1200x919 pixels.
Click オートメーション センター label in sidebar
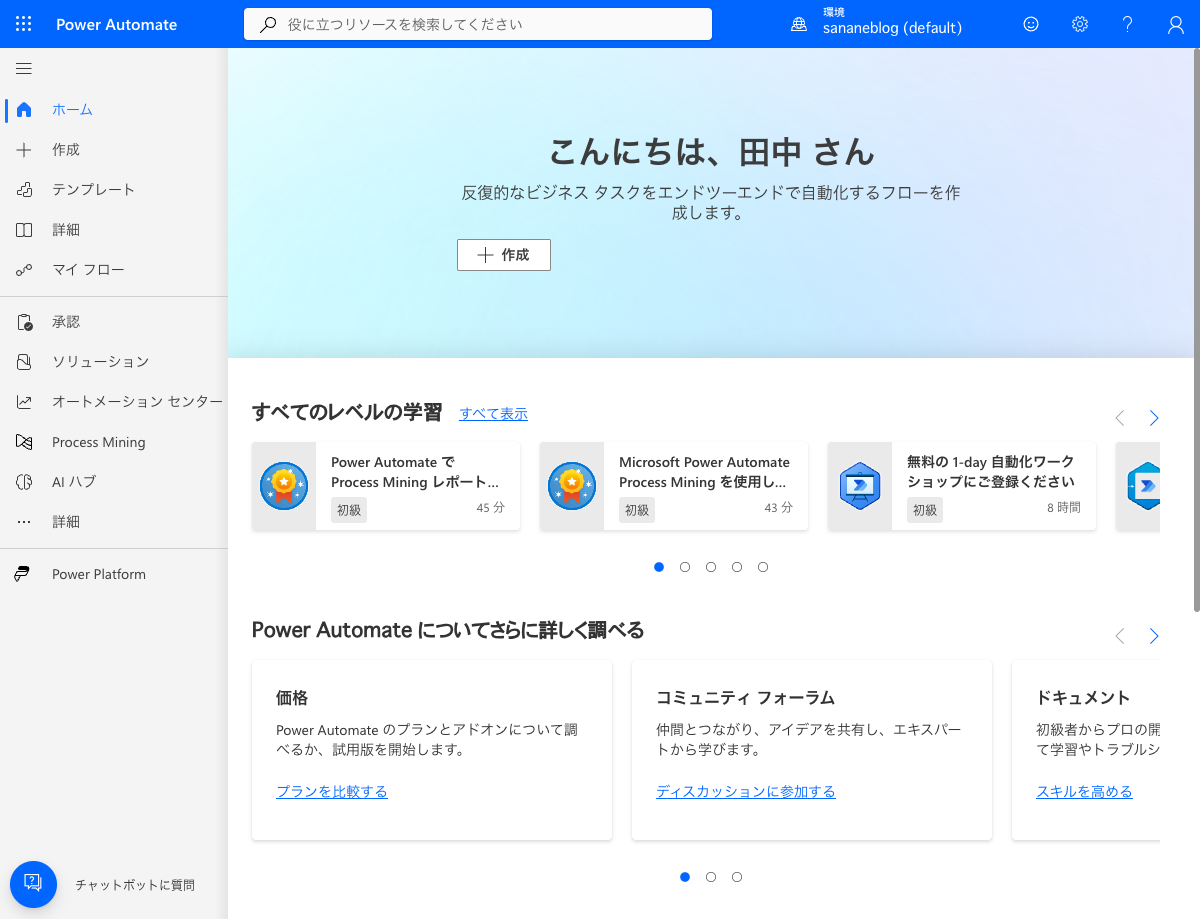[x=138, y=402]
